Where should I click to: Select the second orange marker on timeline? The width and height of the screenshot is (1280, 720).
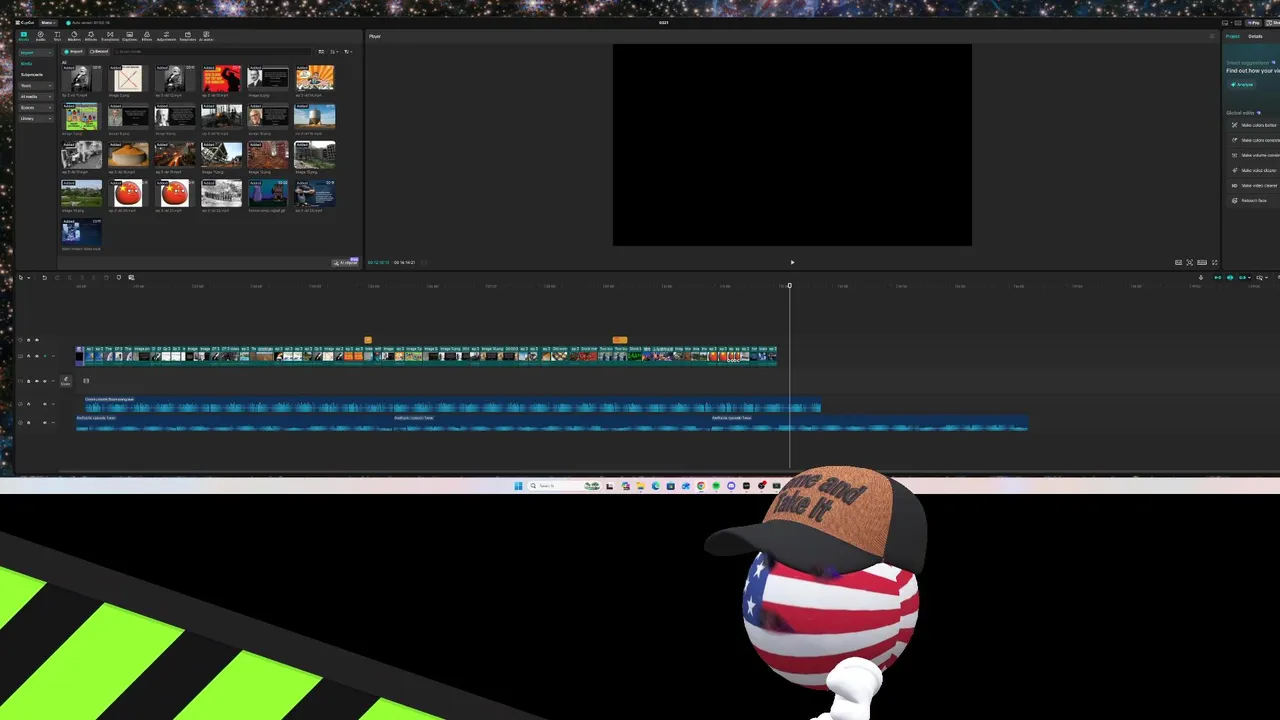click(x=620, y=340)
